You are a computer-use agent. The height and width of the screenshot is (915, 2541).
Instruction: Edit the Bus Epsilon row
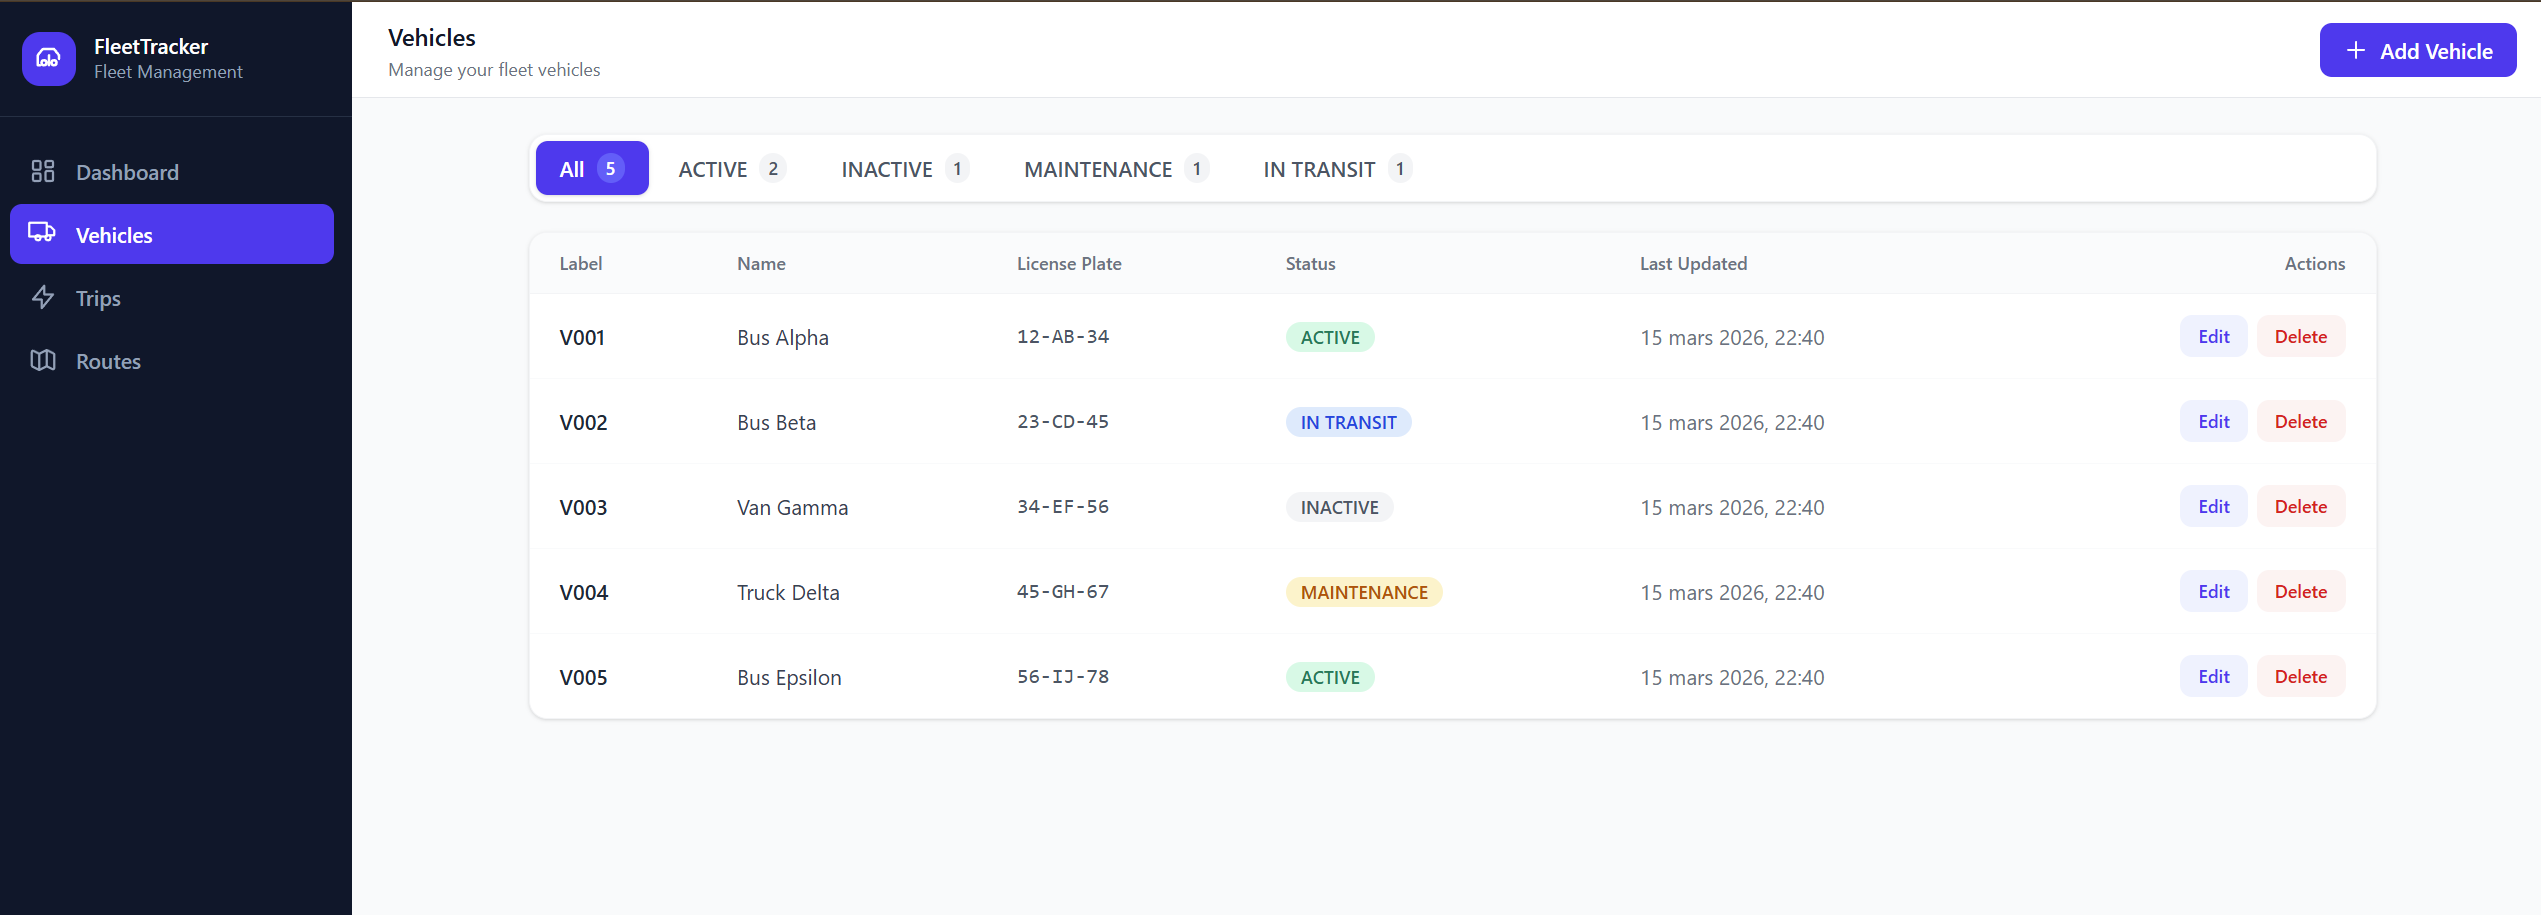(x=2213, y=676)
